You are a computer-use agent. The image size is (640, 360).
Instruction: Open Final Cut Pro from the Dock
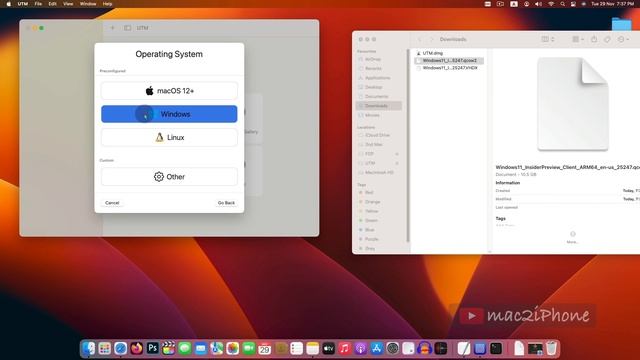click(x=169, y=348)
